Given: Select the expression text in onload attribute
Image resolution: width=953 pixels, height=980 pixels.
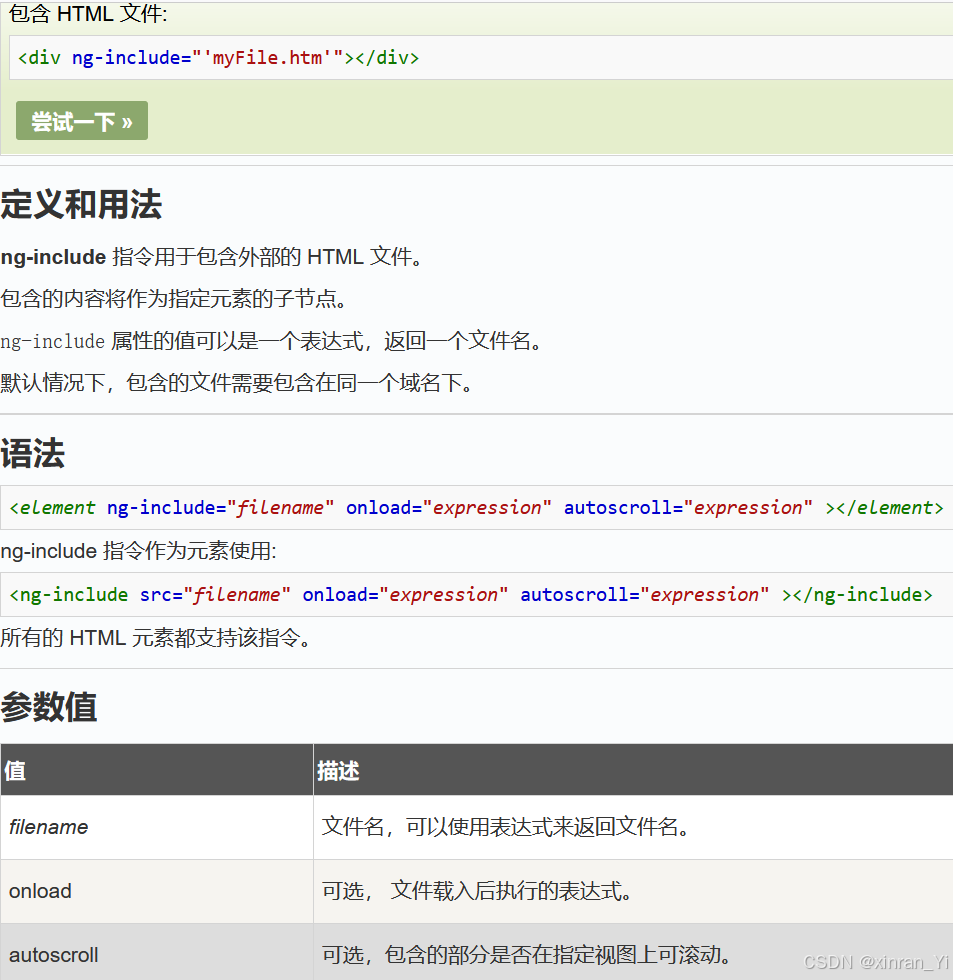Looking at the screenshot, I should click(x=489, y=508).
